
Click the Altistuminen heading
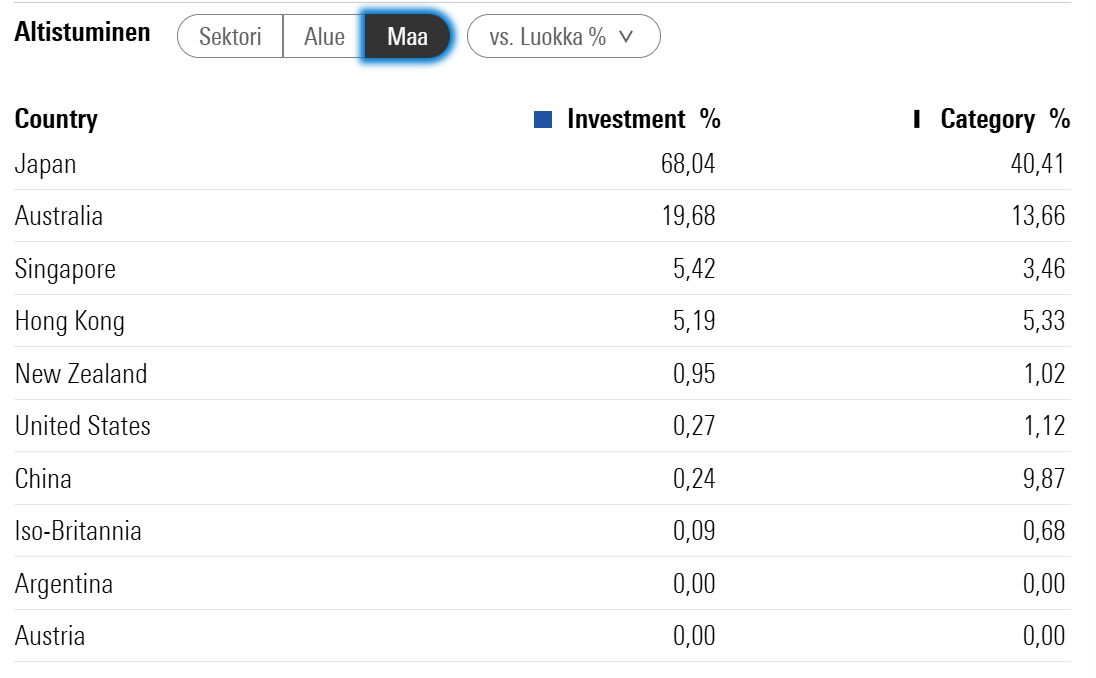[82, 32]
